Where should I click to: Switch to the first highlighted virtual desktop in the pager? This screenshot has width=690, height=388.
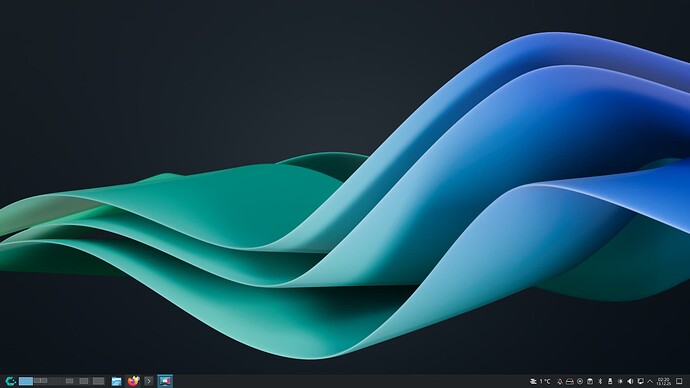click(x=26, y=381)
